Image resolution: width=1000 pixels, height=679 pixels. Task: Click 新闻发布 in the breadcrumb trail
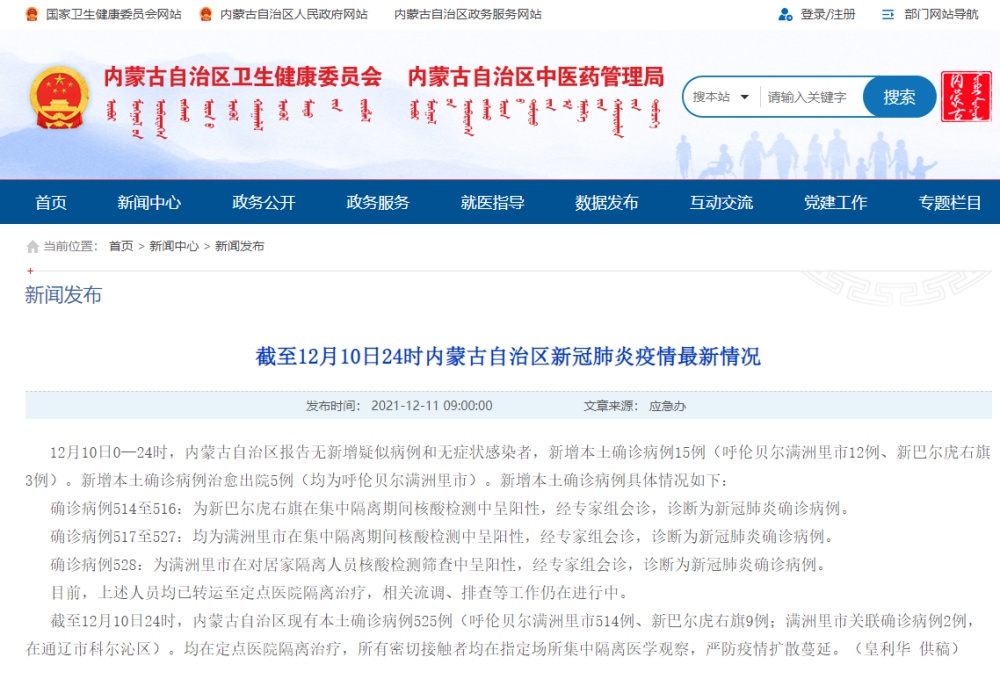tap(240, 246)
